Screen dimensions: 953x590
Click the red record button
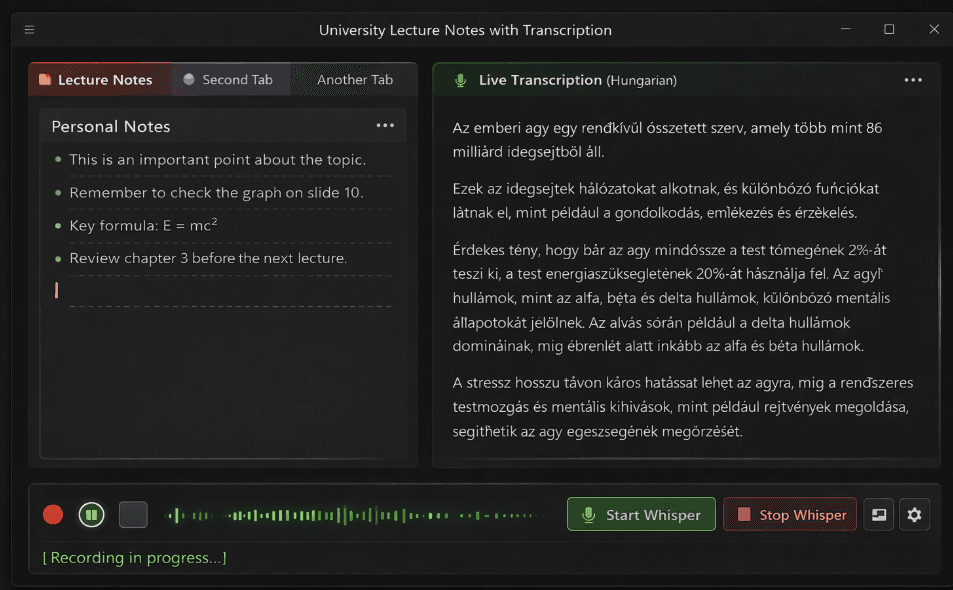(53, 515)
